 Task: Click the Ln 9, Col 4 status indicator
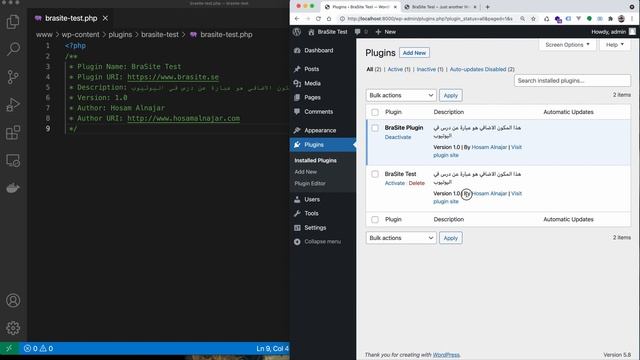tap(272, 348)
